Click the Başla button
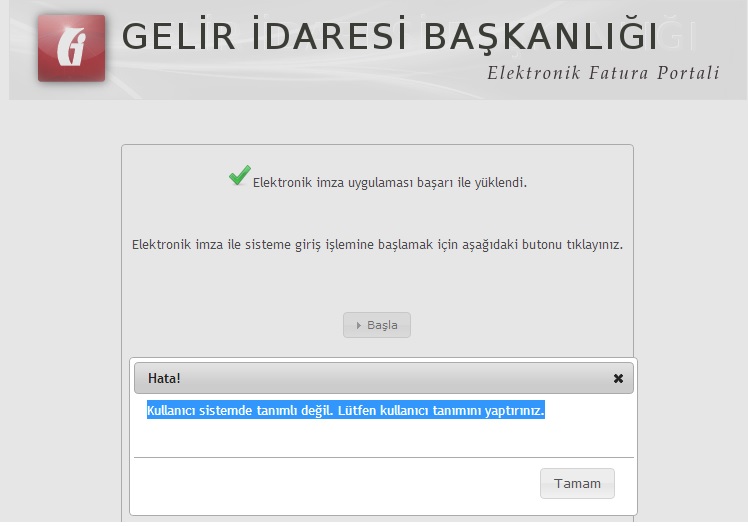Viewport: 748px width, 526px height. [377, 325]
